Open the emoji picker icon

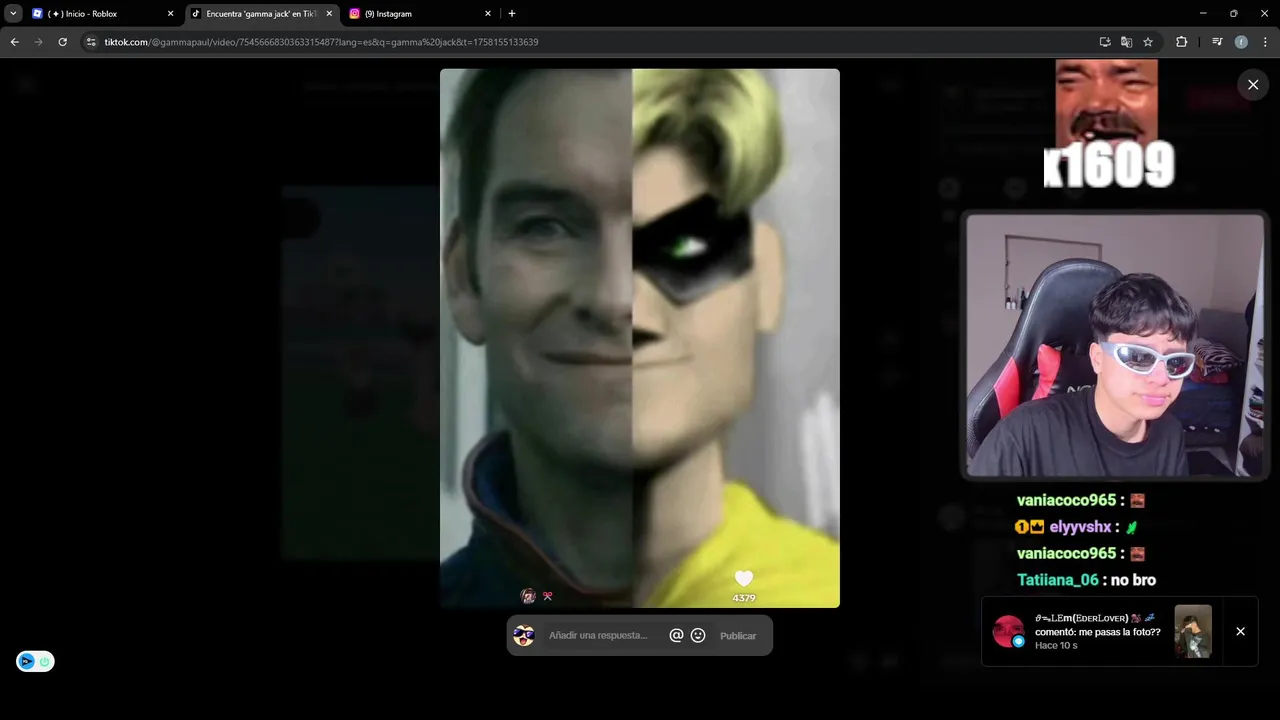pyautogui.click(x=698, y=635)
